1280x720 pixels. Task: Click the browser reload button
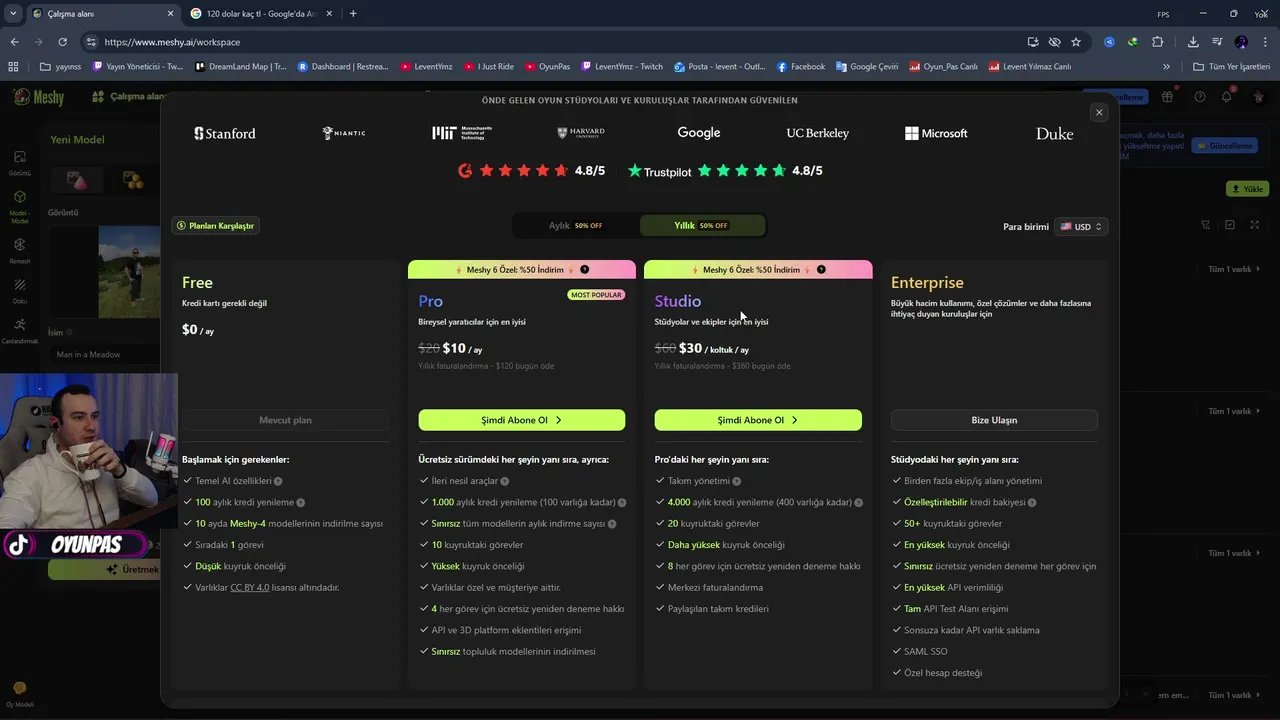tap(62, 42)
